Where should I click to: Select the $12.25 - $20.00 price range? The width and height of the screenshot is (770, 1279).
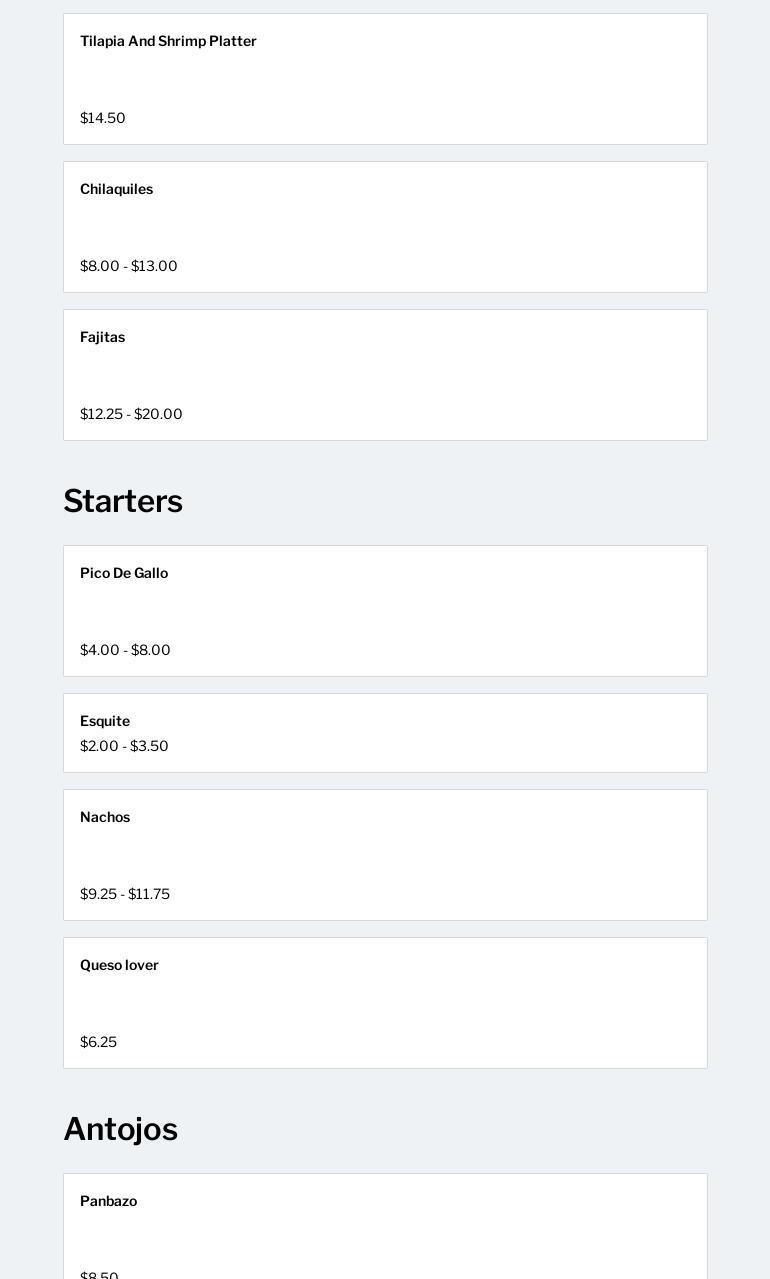(x=131, y=414)
